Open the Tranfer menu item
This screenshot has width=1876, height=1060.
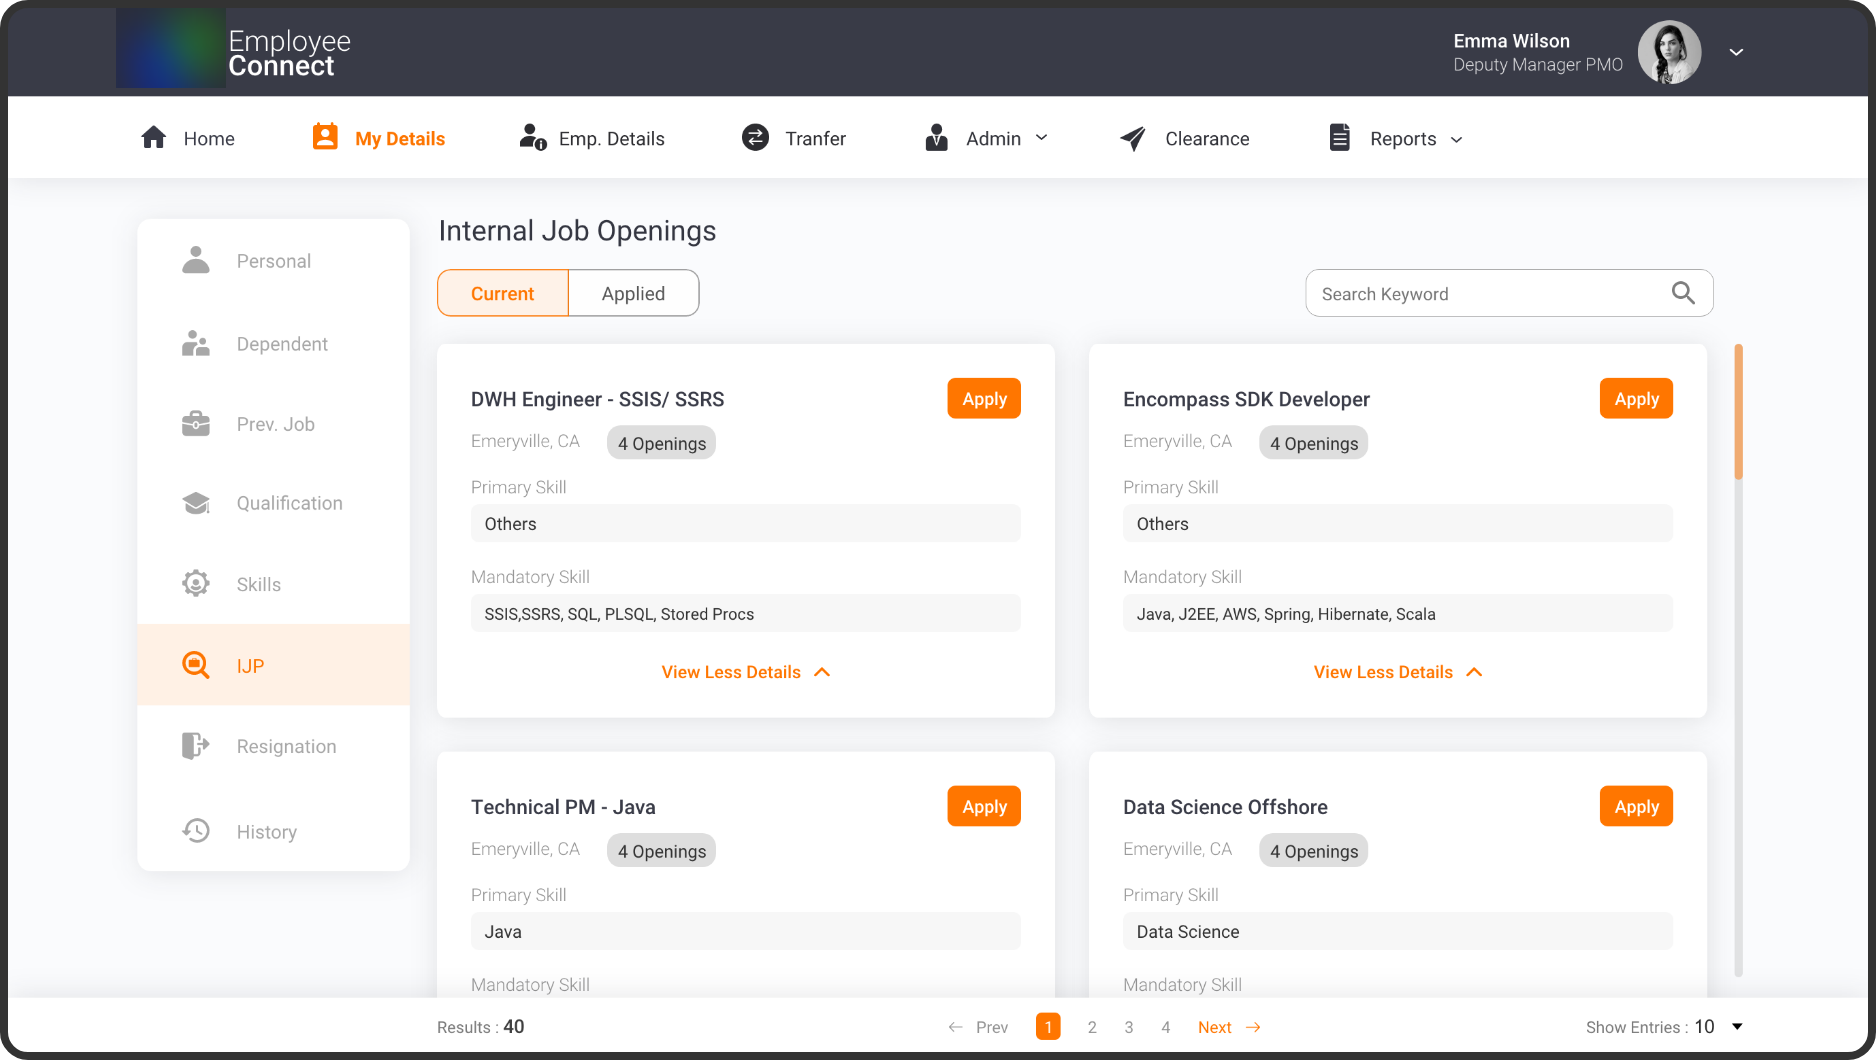(x=794, y=138)
